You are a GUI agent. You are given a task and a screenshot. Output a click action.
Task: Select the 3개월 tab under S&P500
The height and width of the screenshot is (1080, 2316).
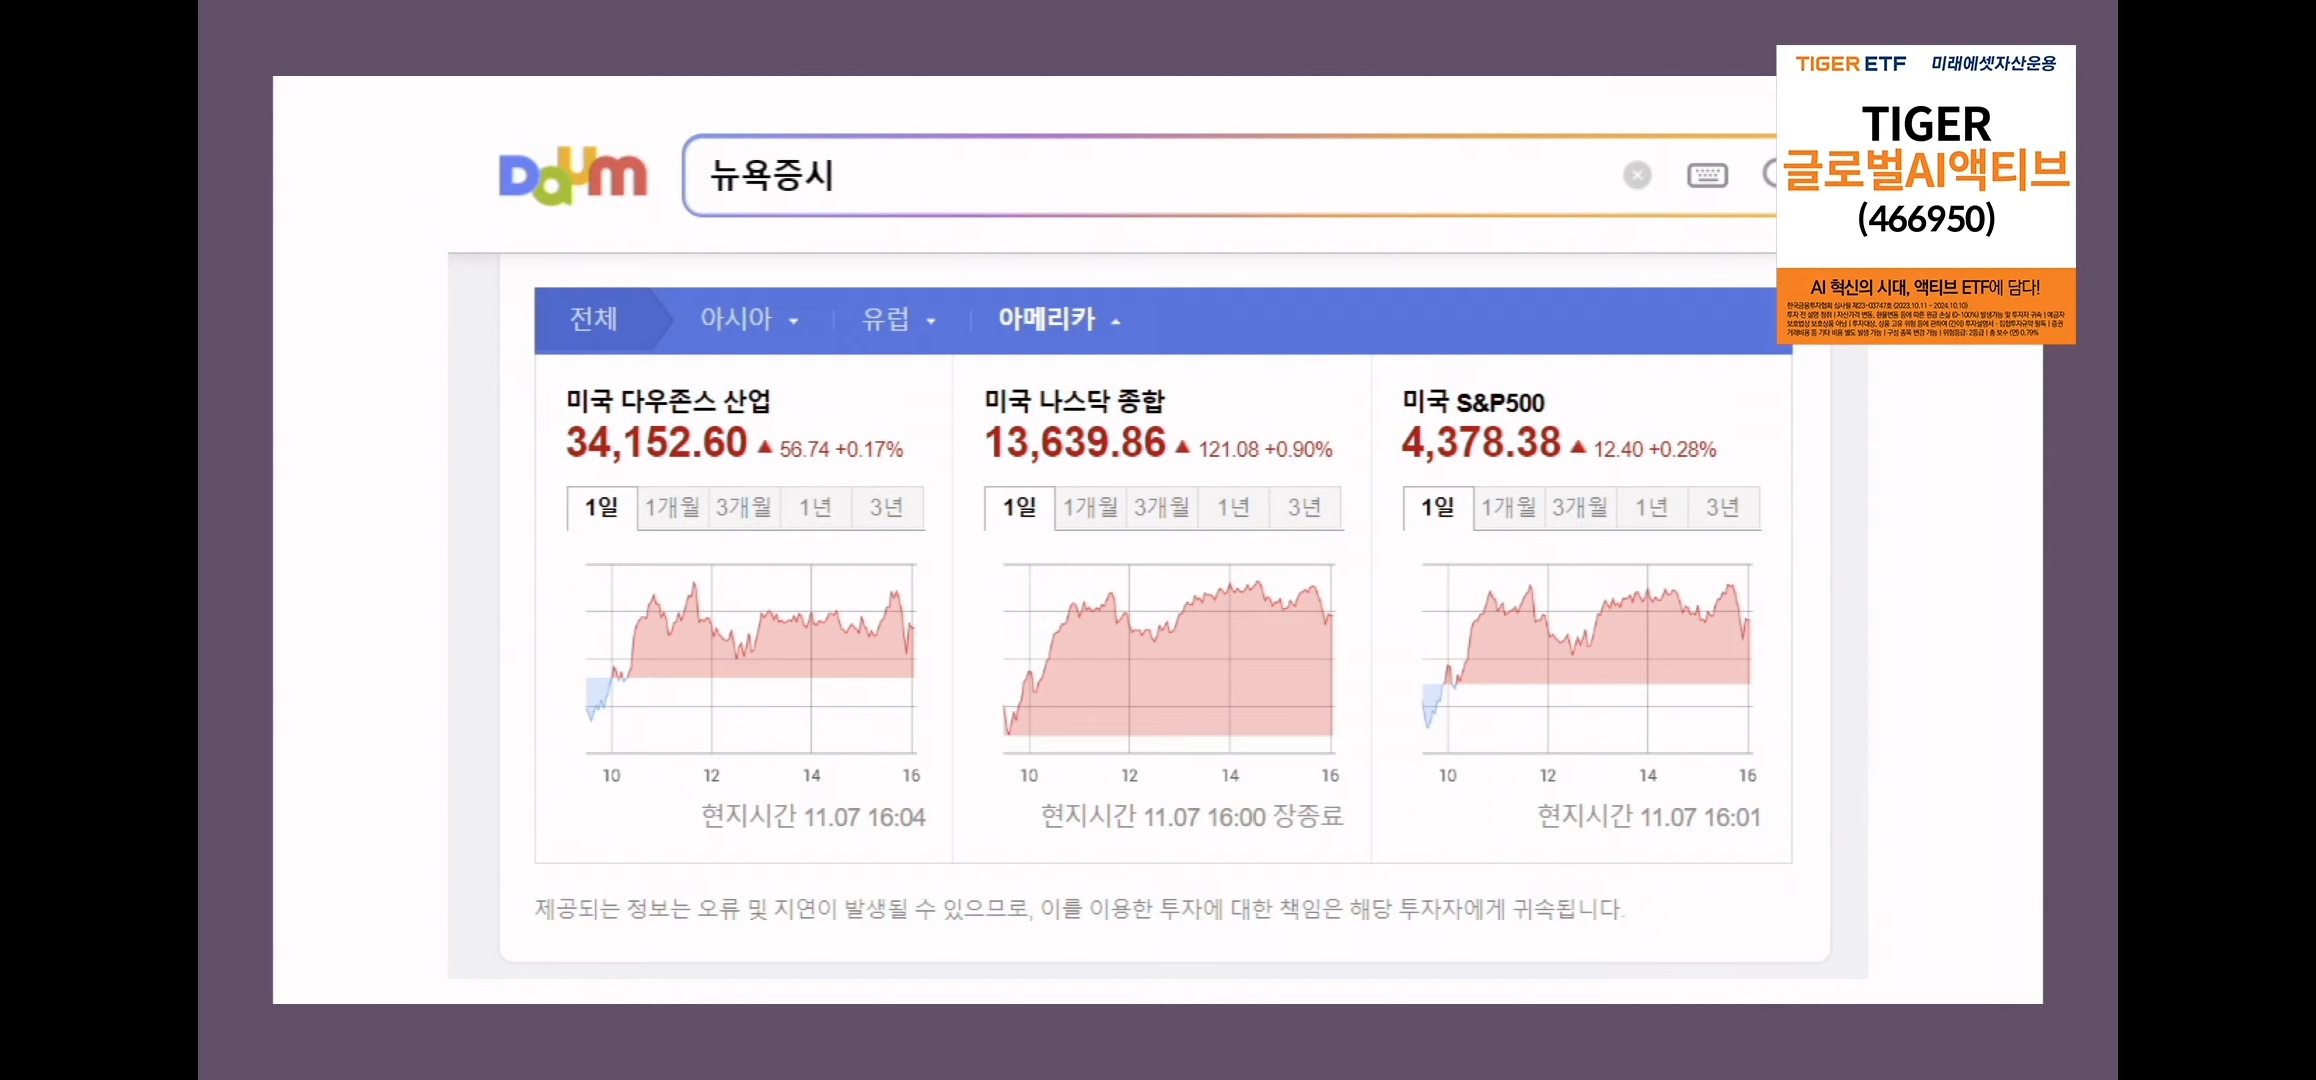click(1579, 508)
